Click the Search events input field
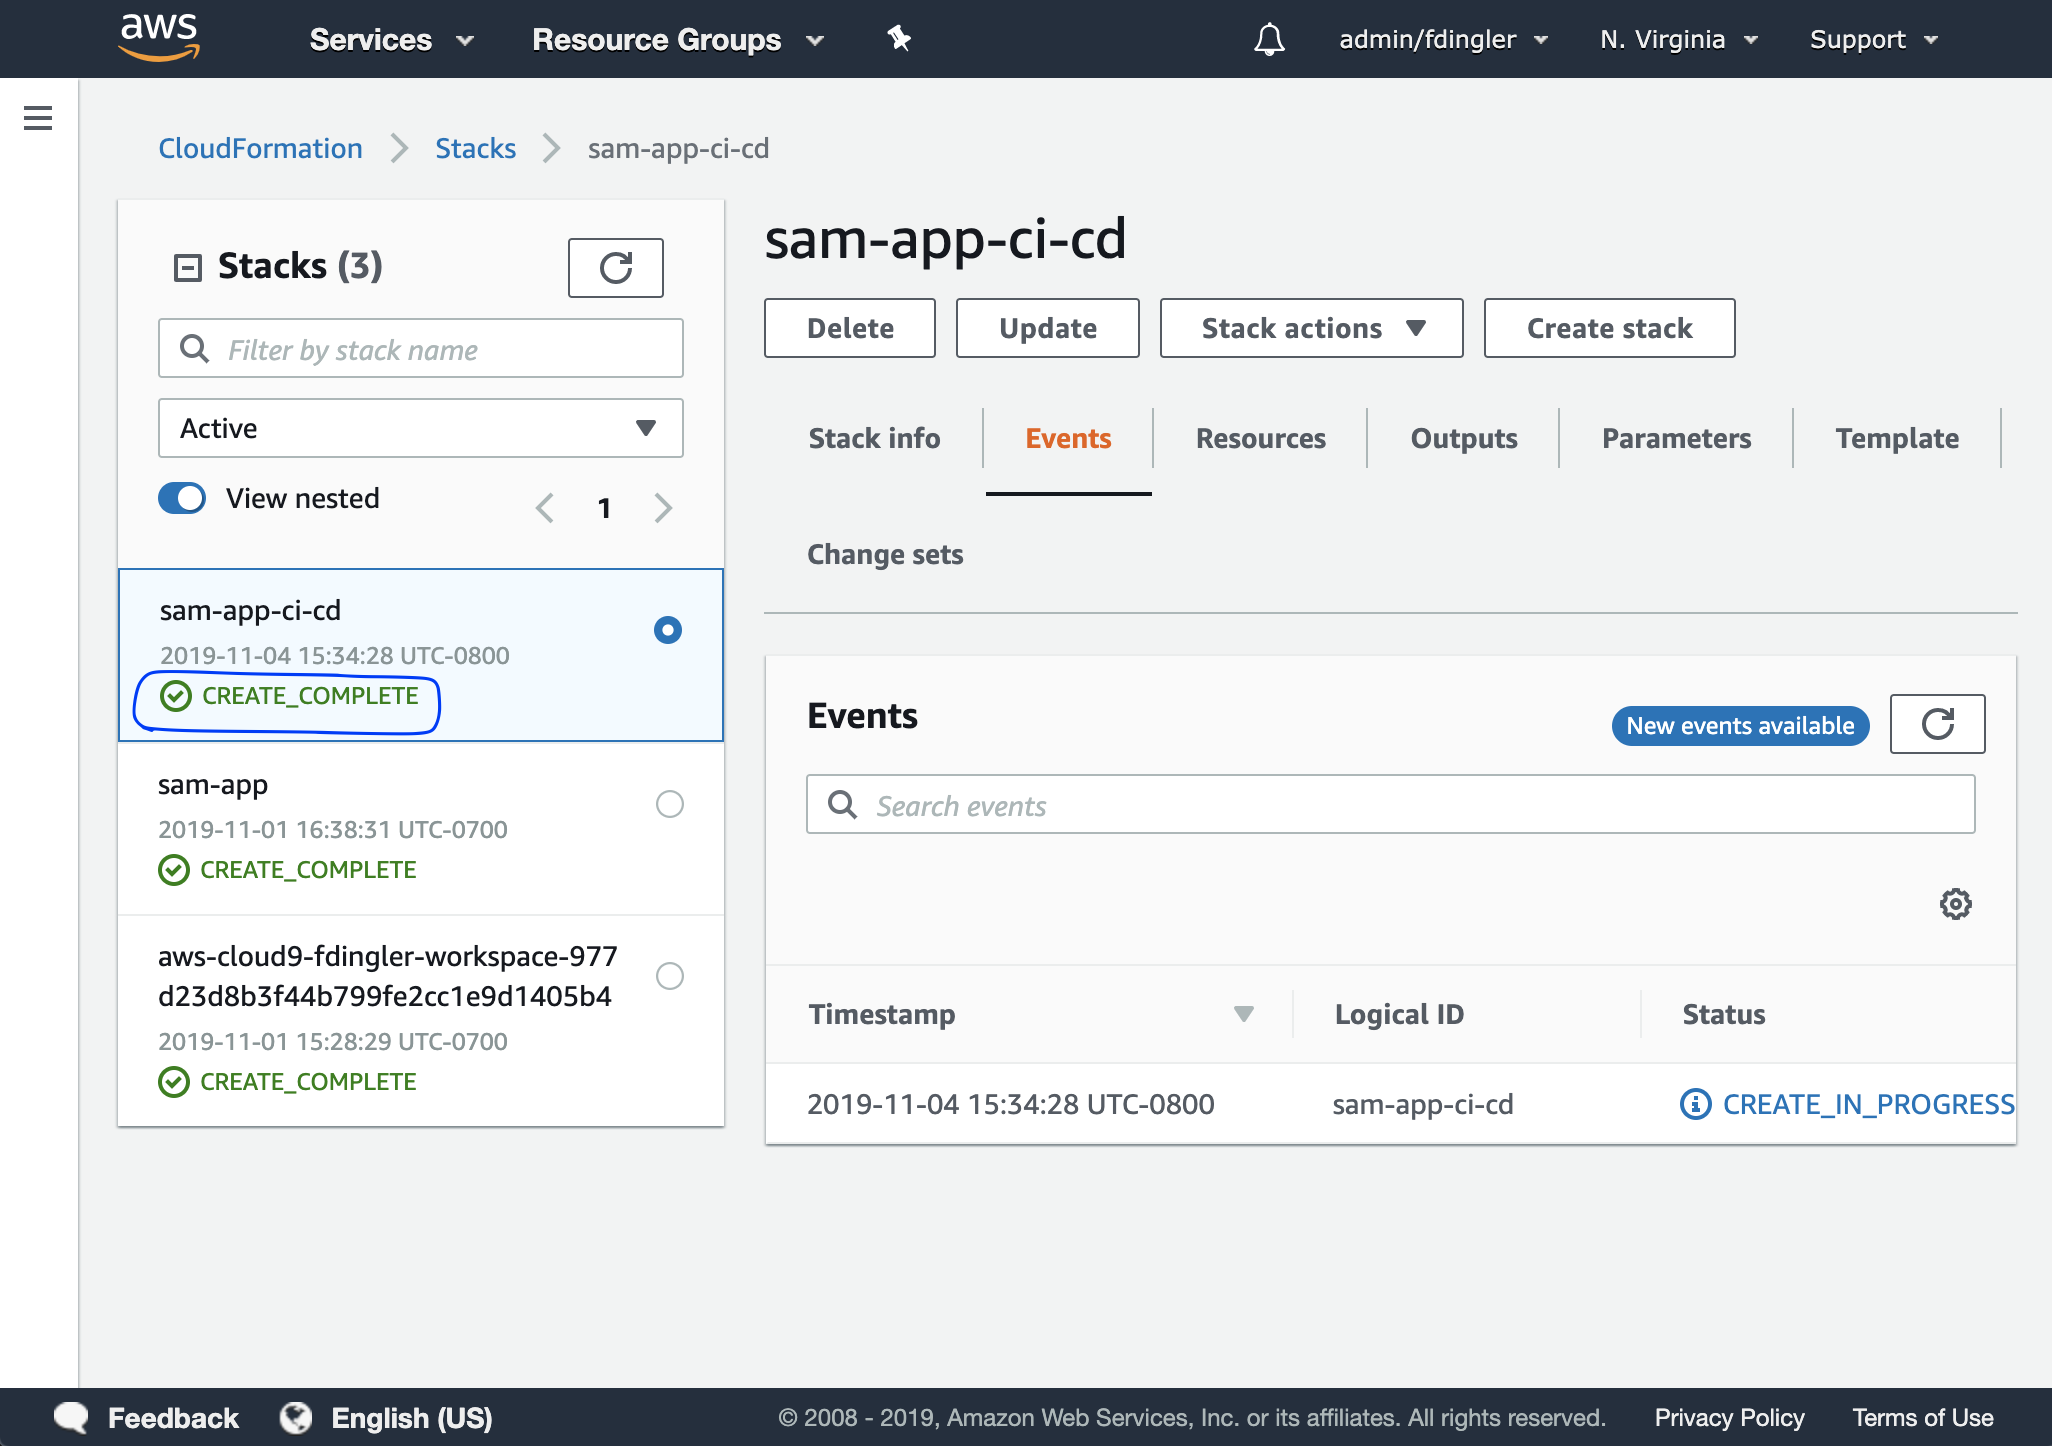 point(1390,806)
